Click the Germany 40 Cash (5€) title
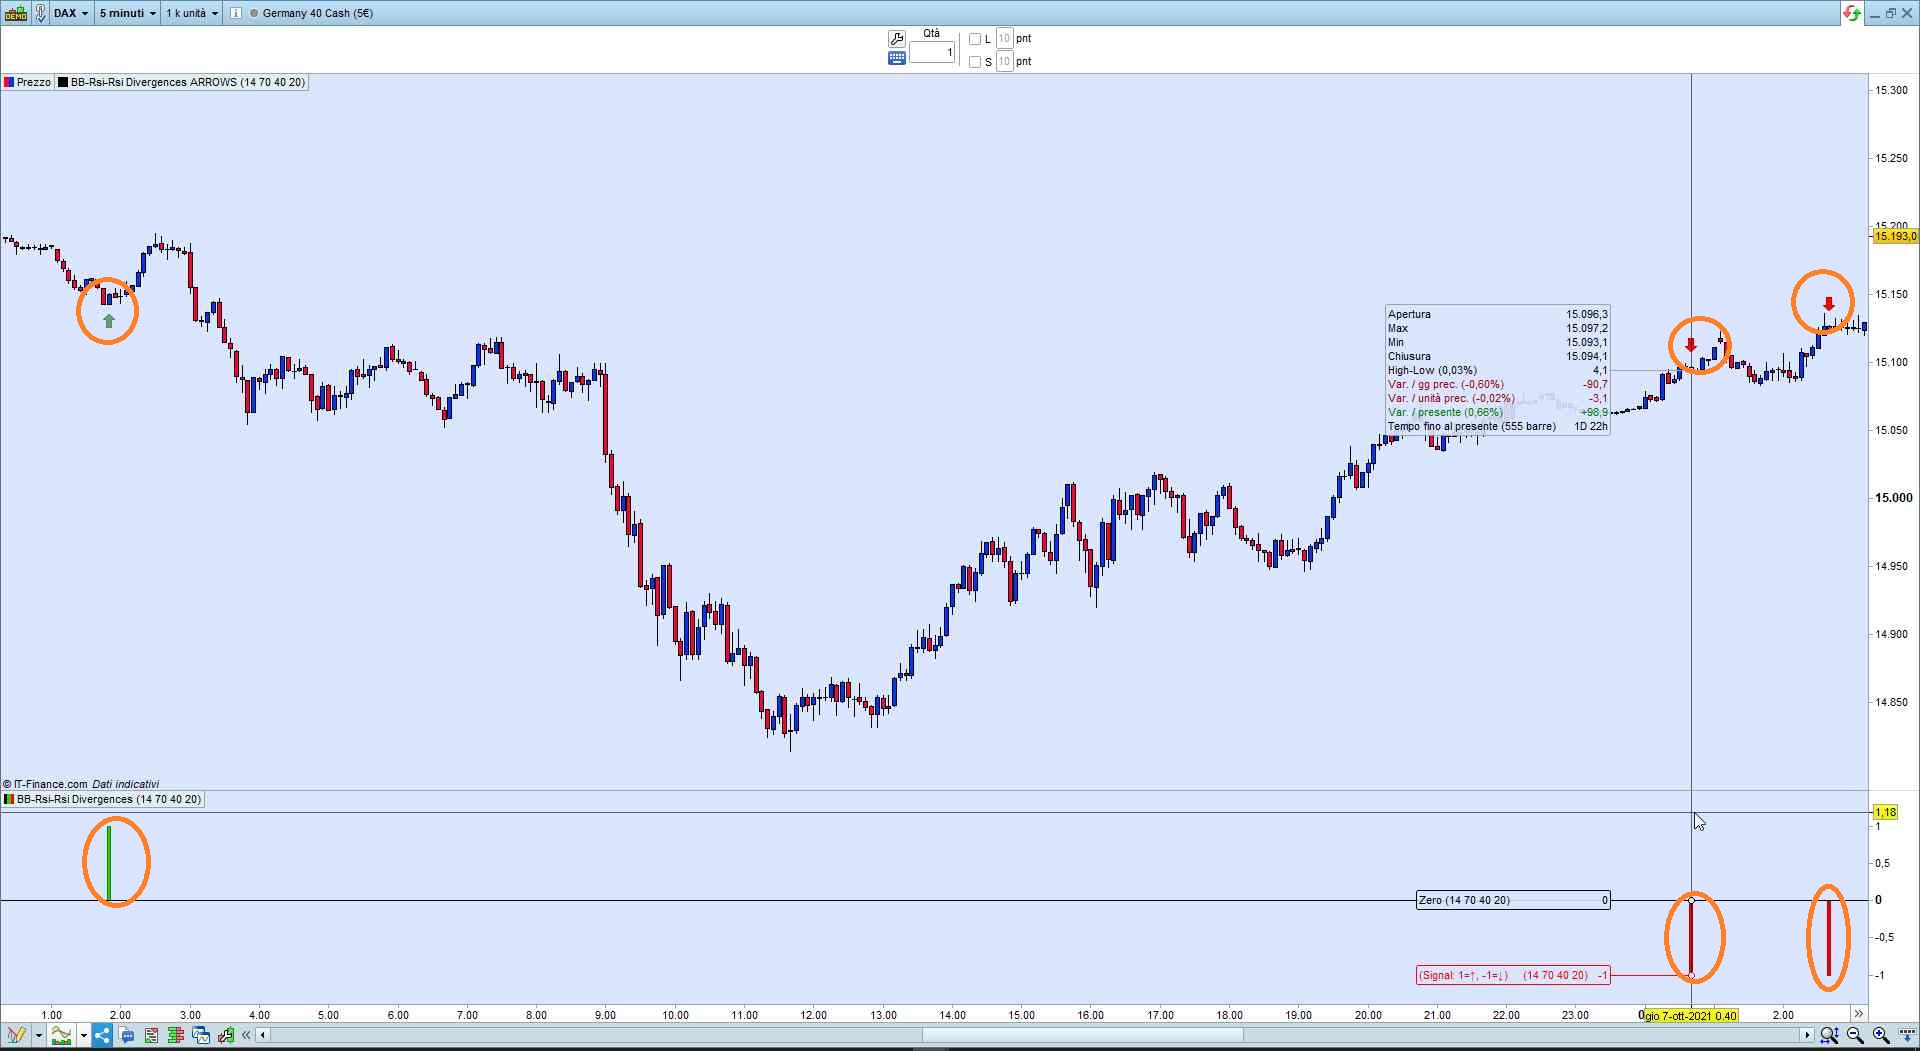This screenshot has width=1920, height=1051. point(318,13)
